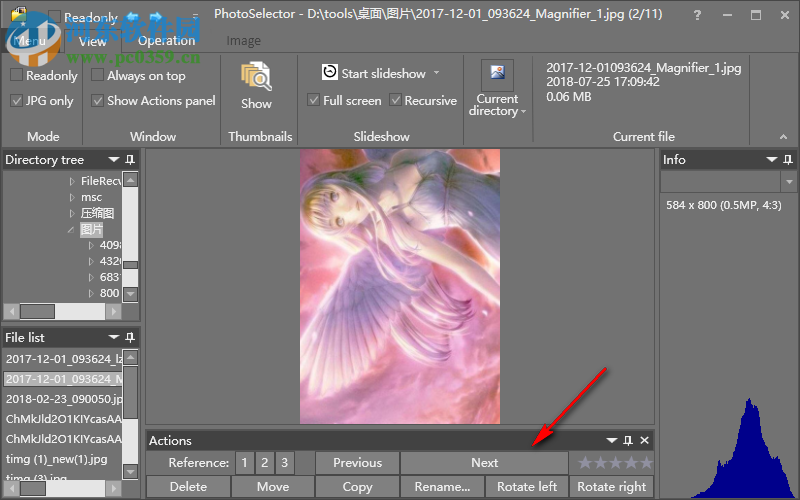The height and width of the screenshot is (500, 800).
Task: Toggle the Full screen checkbox
Action: 313,100
